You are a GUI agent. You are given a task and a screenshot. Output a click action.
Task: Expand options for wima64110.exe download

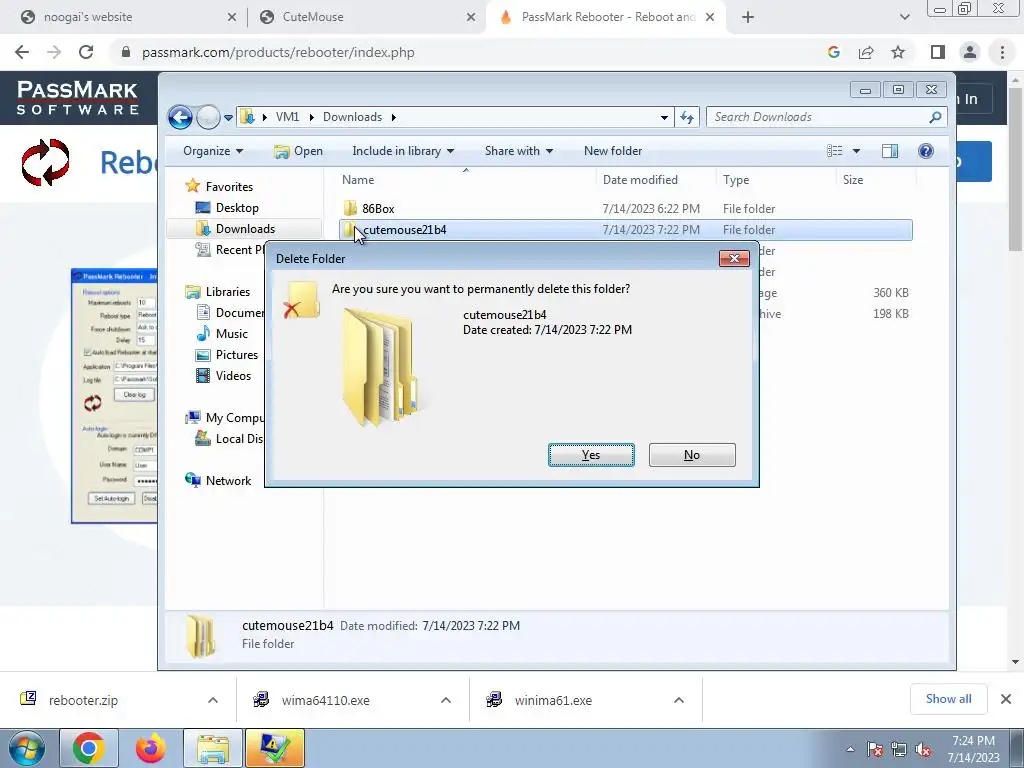point(446,700)
